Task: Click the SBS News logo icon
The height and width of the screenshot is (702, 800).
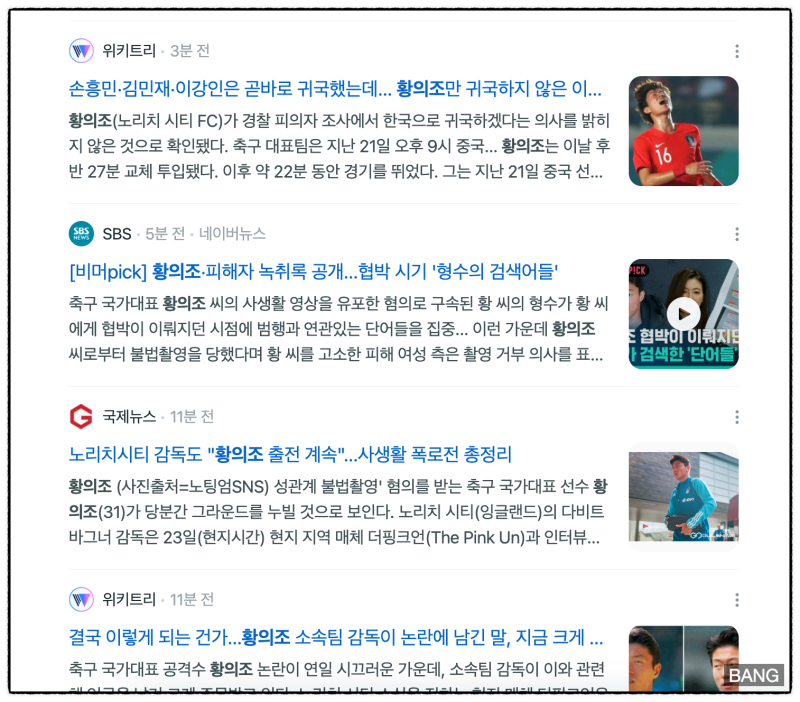Action: tap(81, 234)
